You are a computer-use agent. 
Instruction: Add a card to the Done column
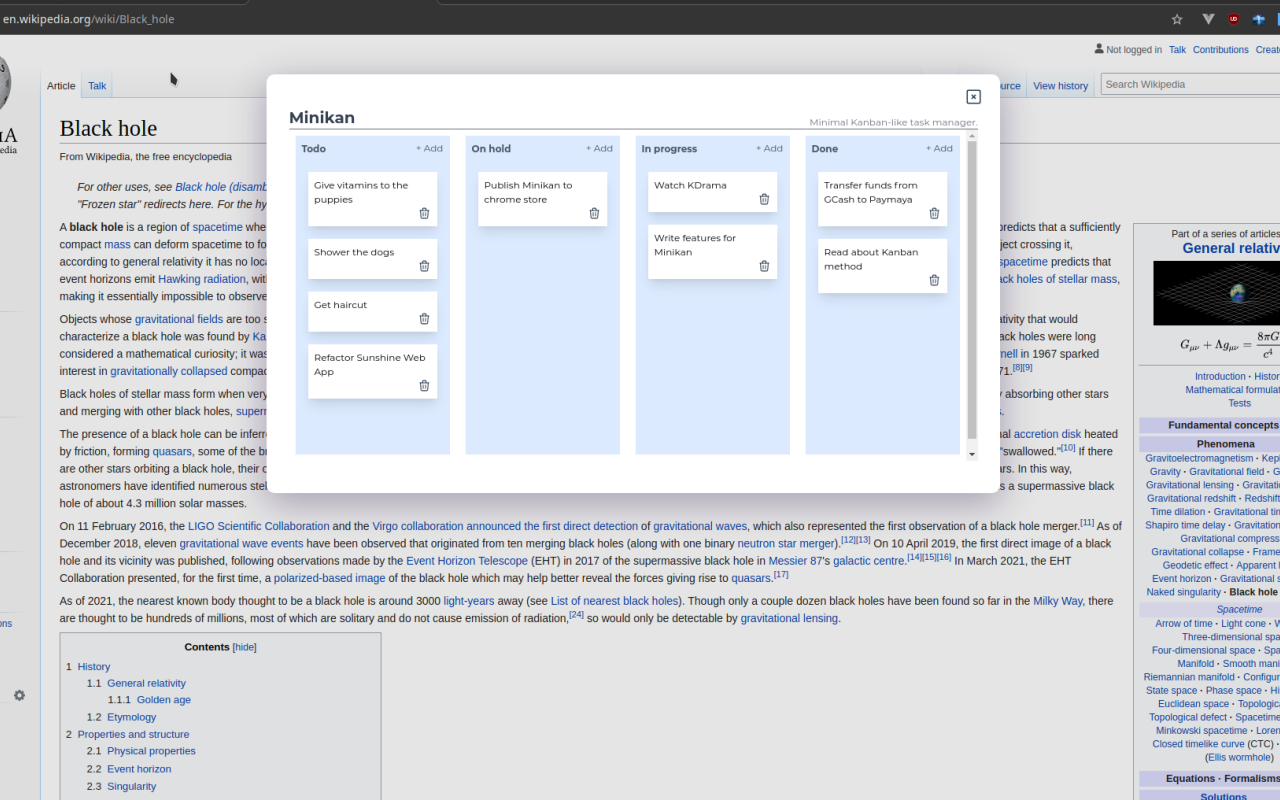click(x=939, y=149)
